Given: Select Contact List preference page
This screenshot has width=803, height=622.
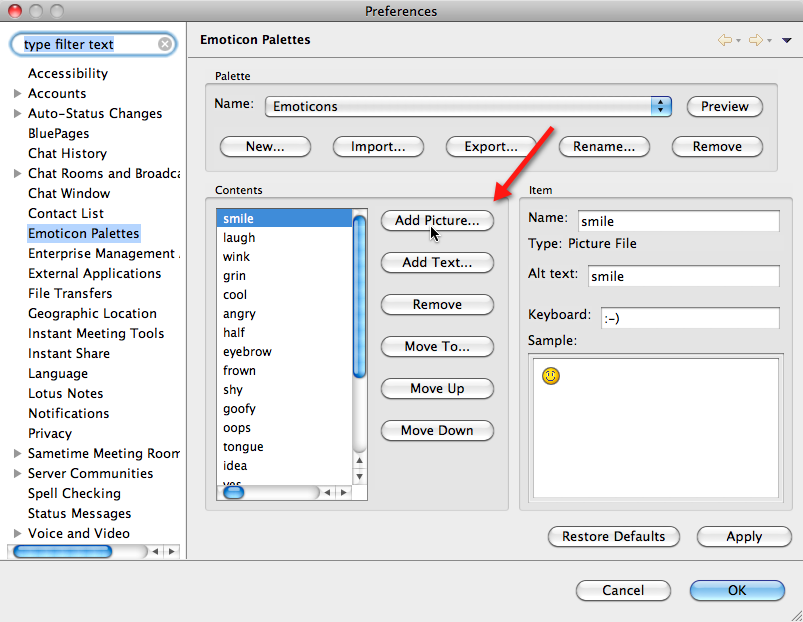Looking at the screenshot, I should 66,213.
